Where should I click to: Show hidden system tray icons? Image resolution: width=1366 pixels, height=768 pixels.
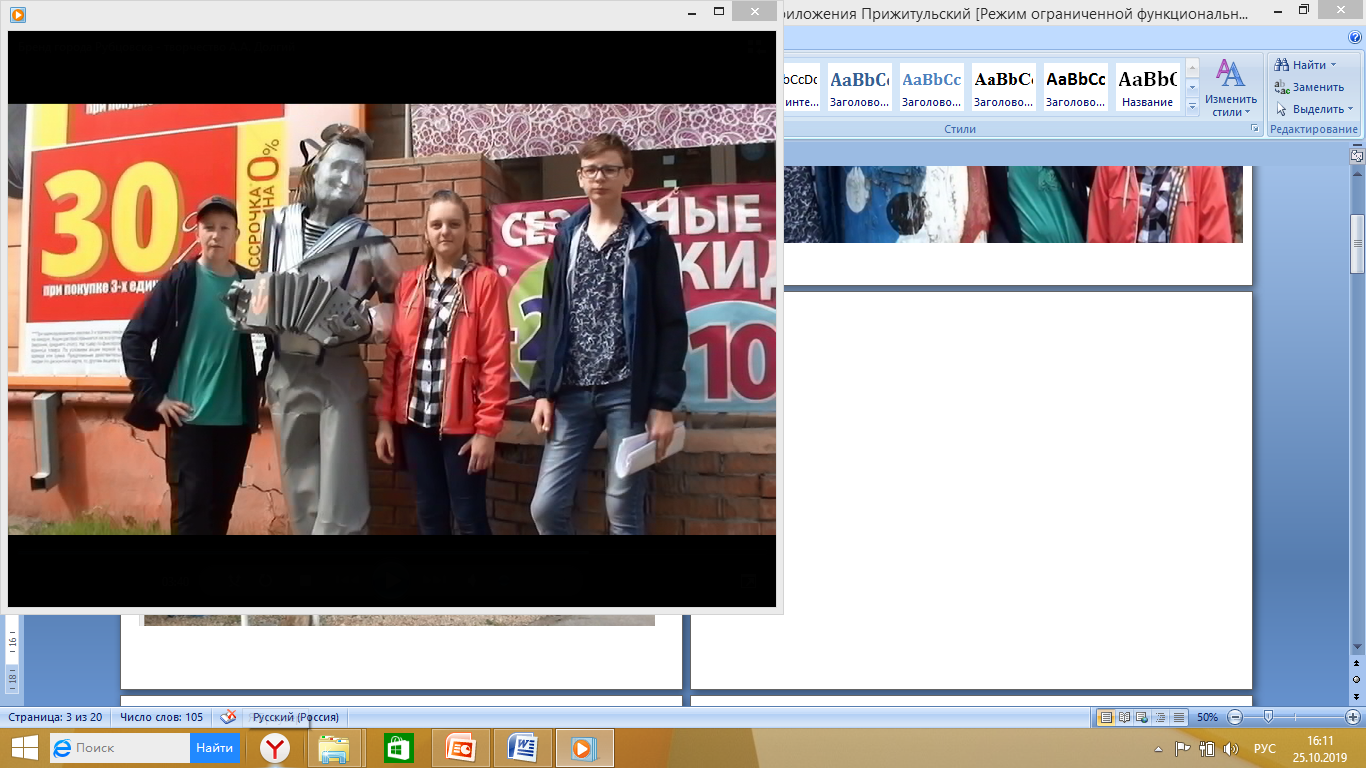[x=1158, y=749]
